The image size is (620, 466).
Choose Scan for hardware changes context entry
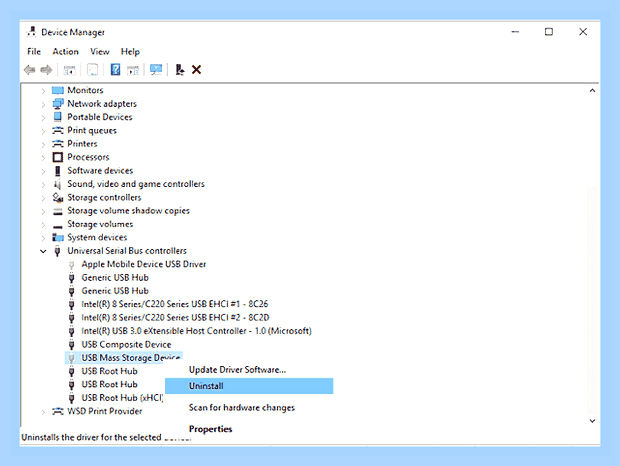242,408
